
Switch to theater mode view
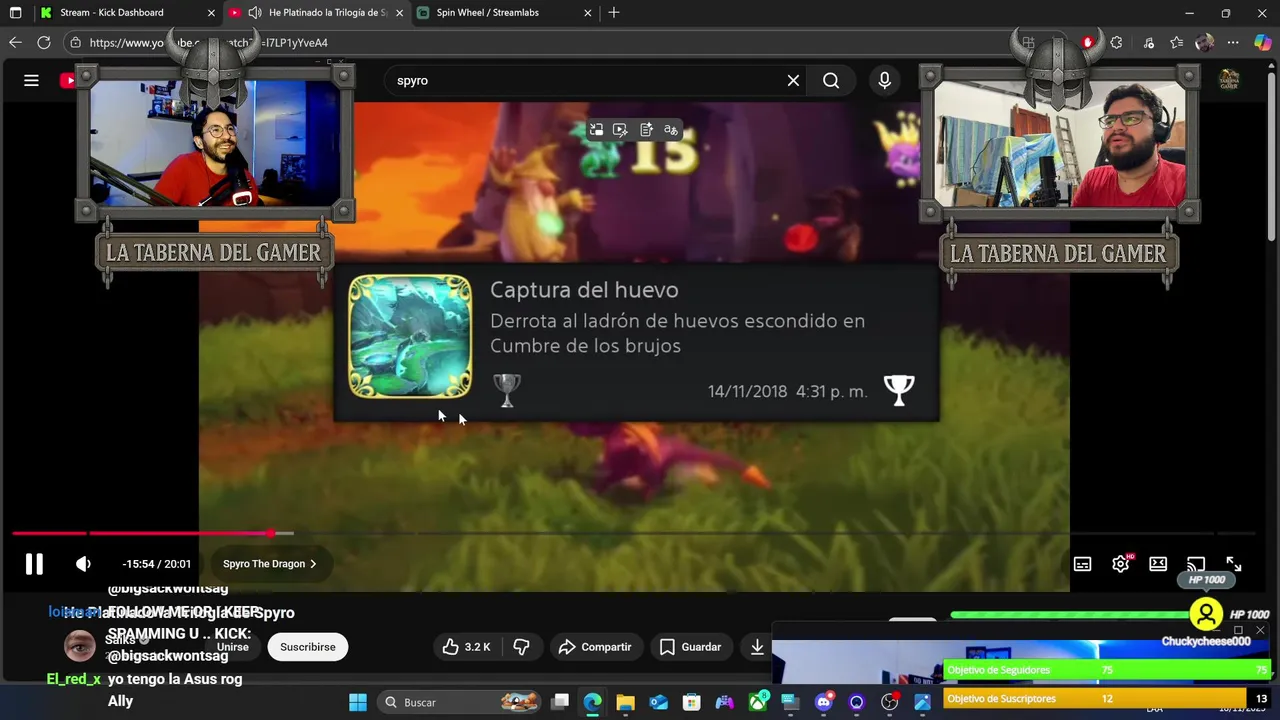coord(1158,564)
